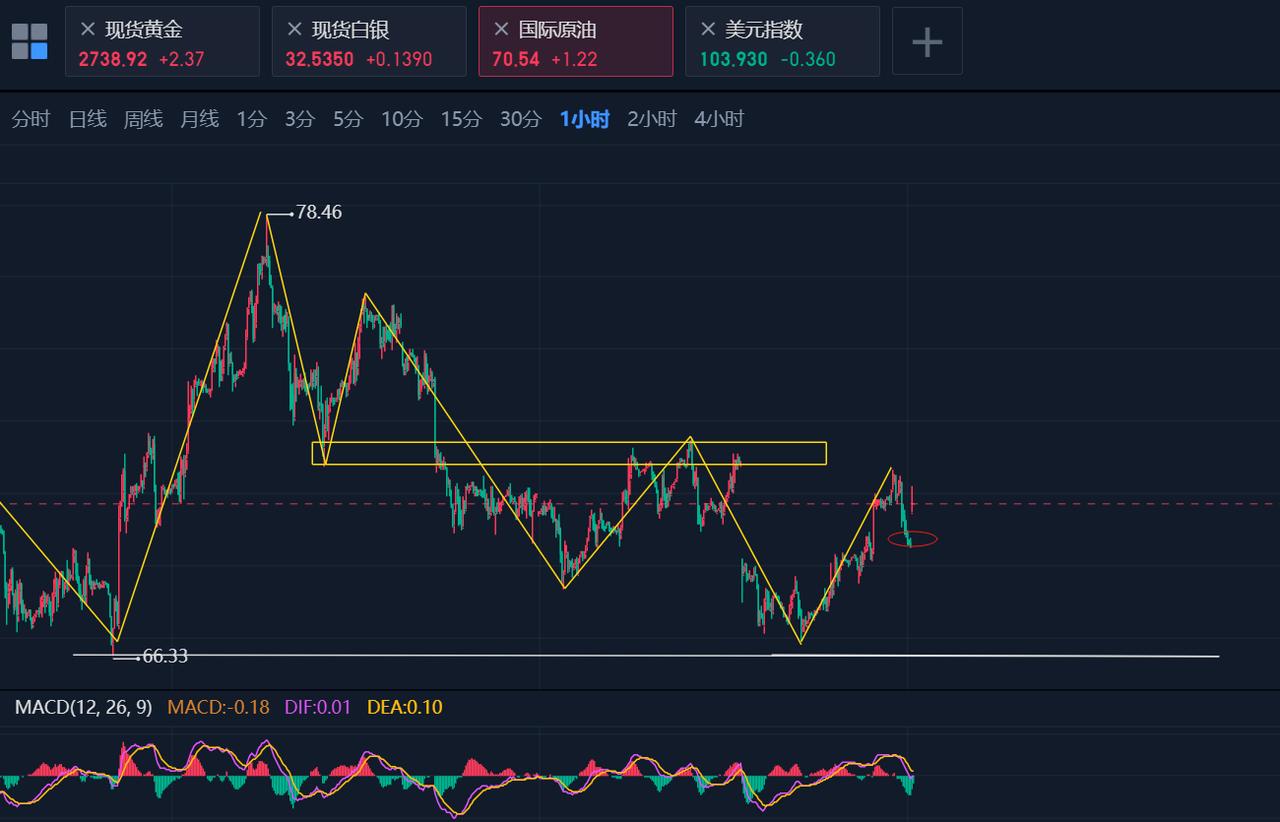Click the crude oil price 70.54

click(x=516, y=59)
